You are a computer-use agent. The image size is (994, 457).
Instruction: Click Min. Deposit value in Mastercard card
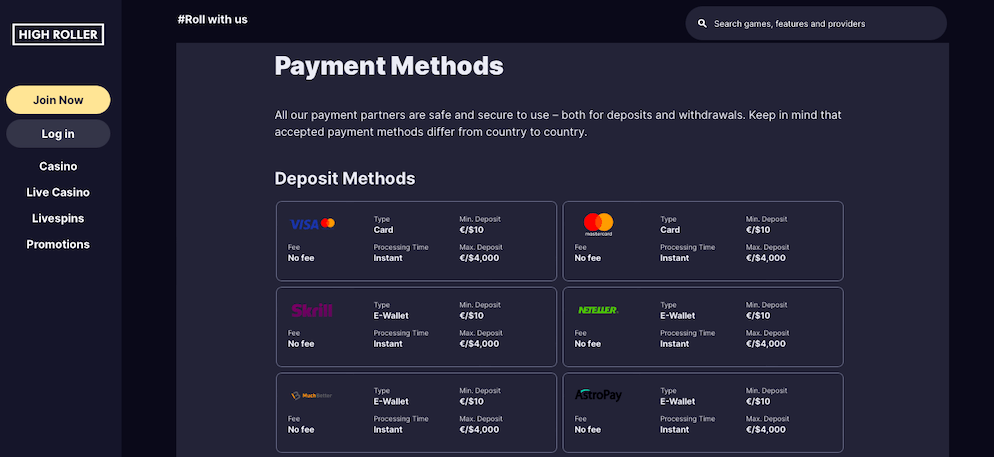758,230
